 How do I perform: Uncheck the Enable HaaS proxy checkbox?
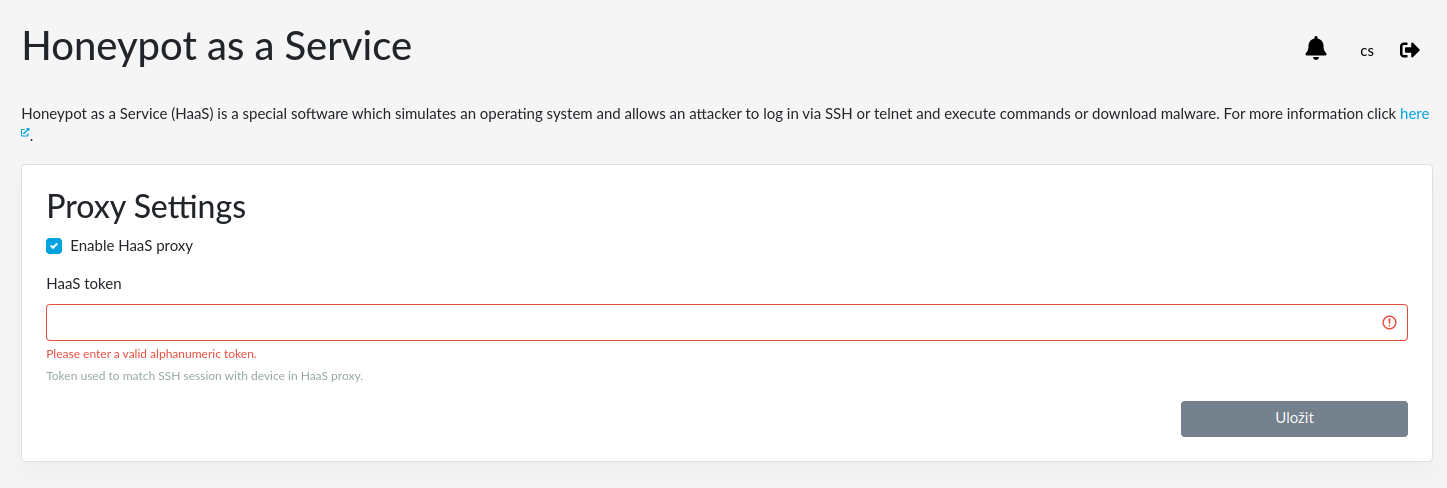[54, 246]
